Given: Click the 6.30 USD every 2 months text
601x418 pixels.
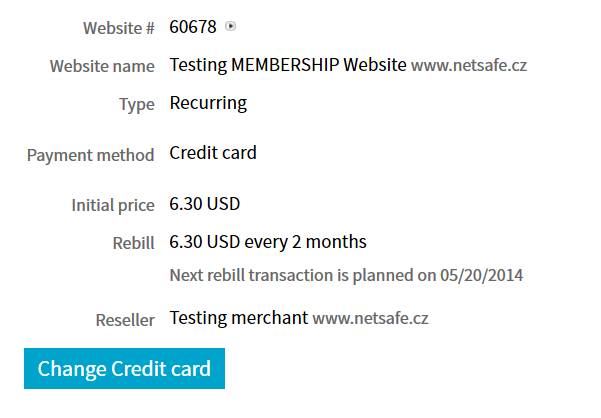Looking at the screenshot, I should (x=268, y=242).
